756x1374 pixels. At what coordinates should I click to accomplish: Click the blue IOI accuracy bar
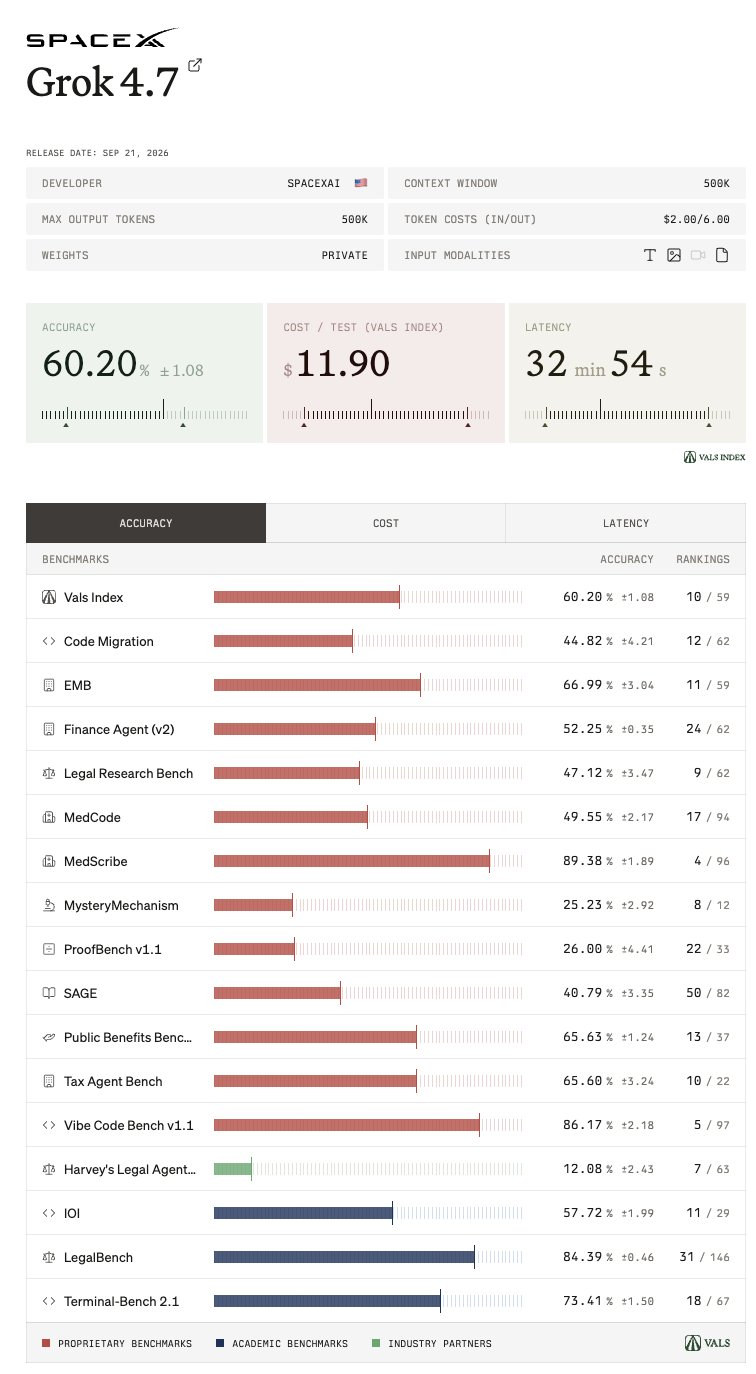(x=303, y=1213)
